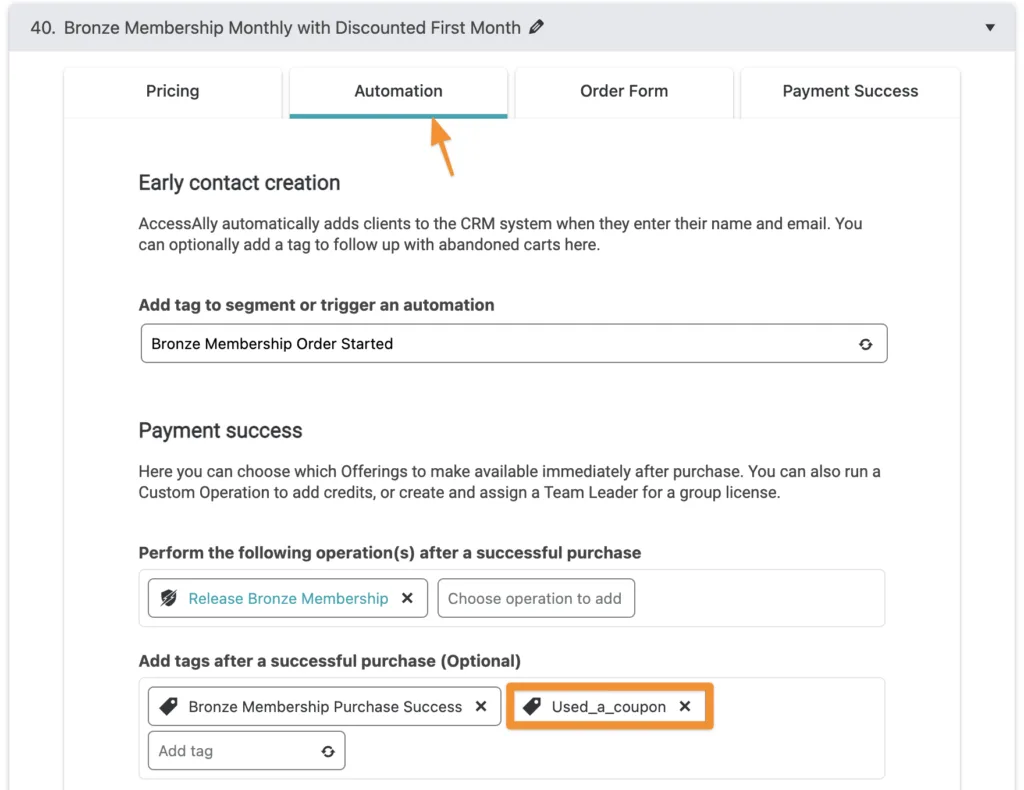The image size is (1024, 790).
Task: Collapse the Bronze Membership Monthly section arrow
Action: coord(990,27)
